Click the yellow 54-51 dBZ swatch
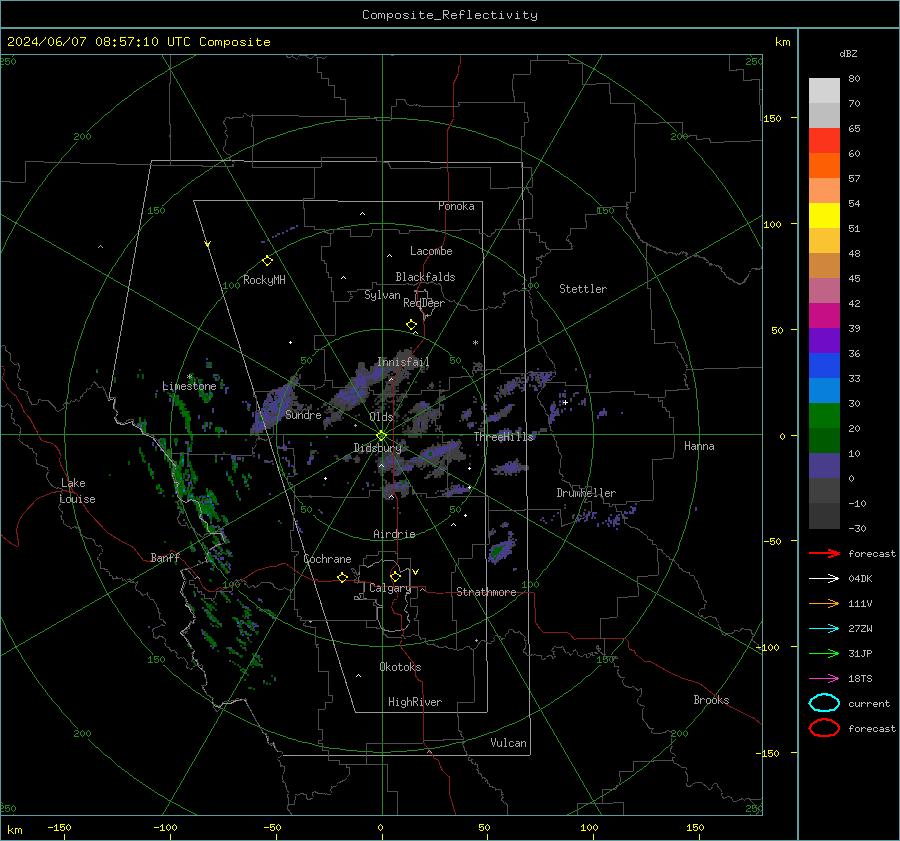Screen dimensions: 900x841 point(824,216)
